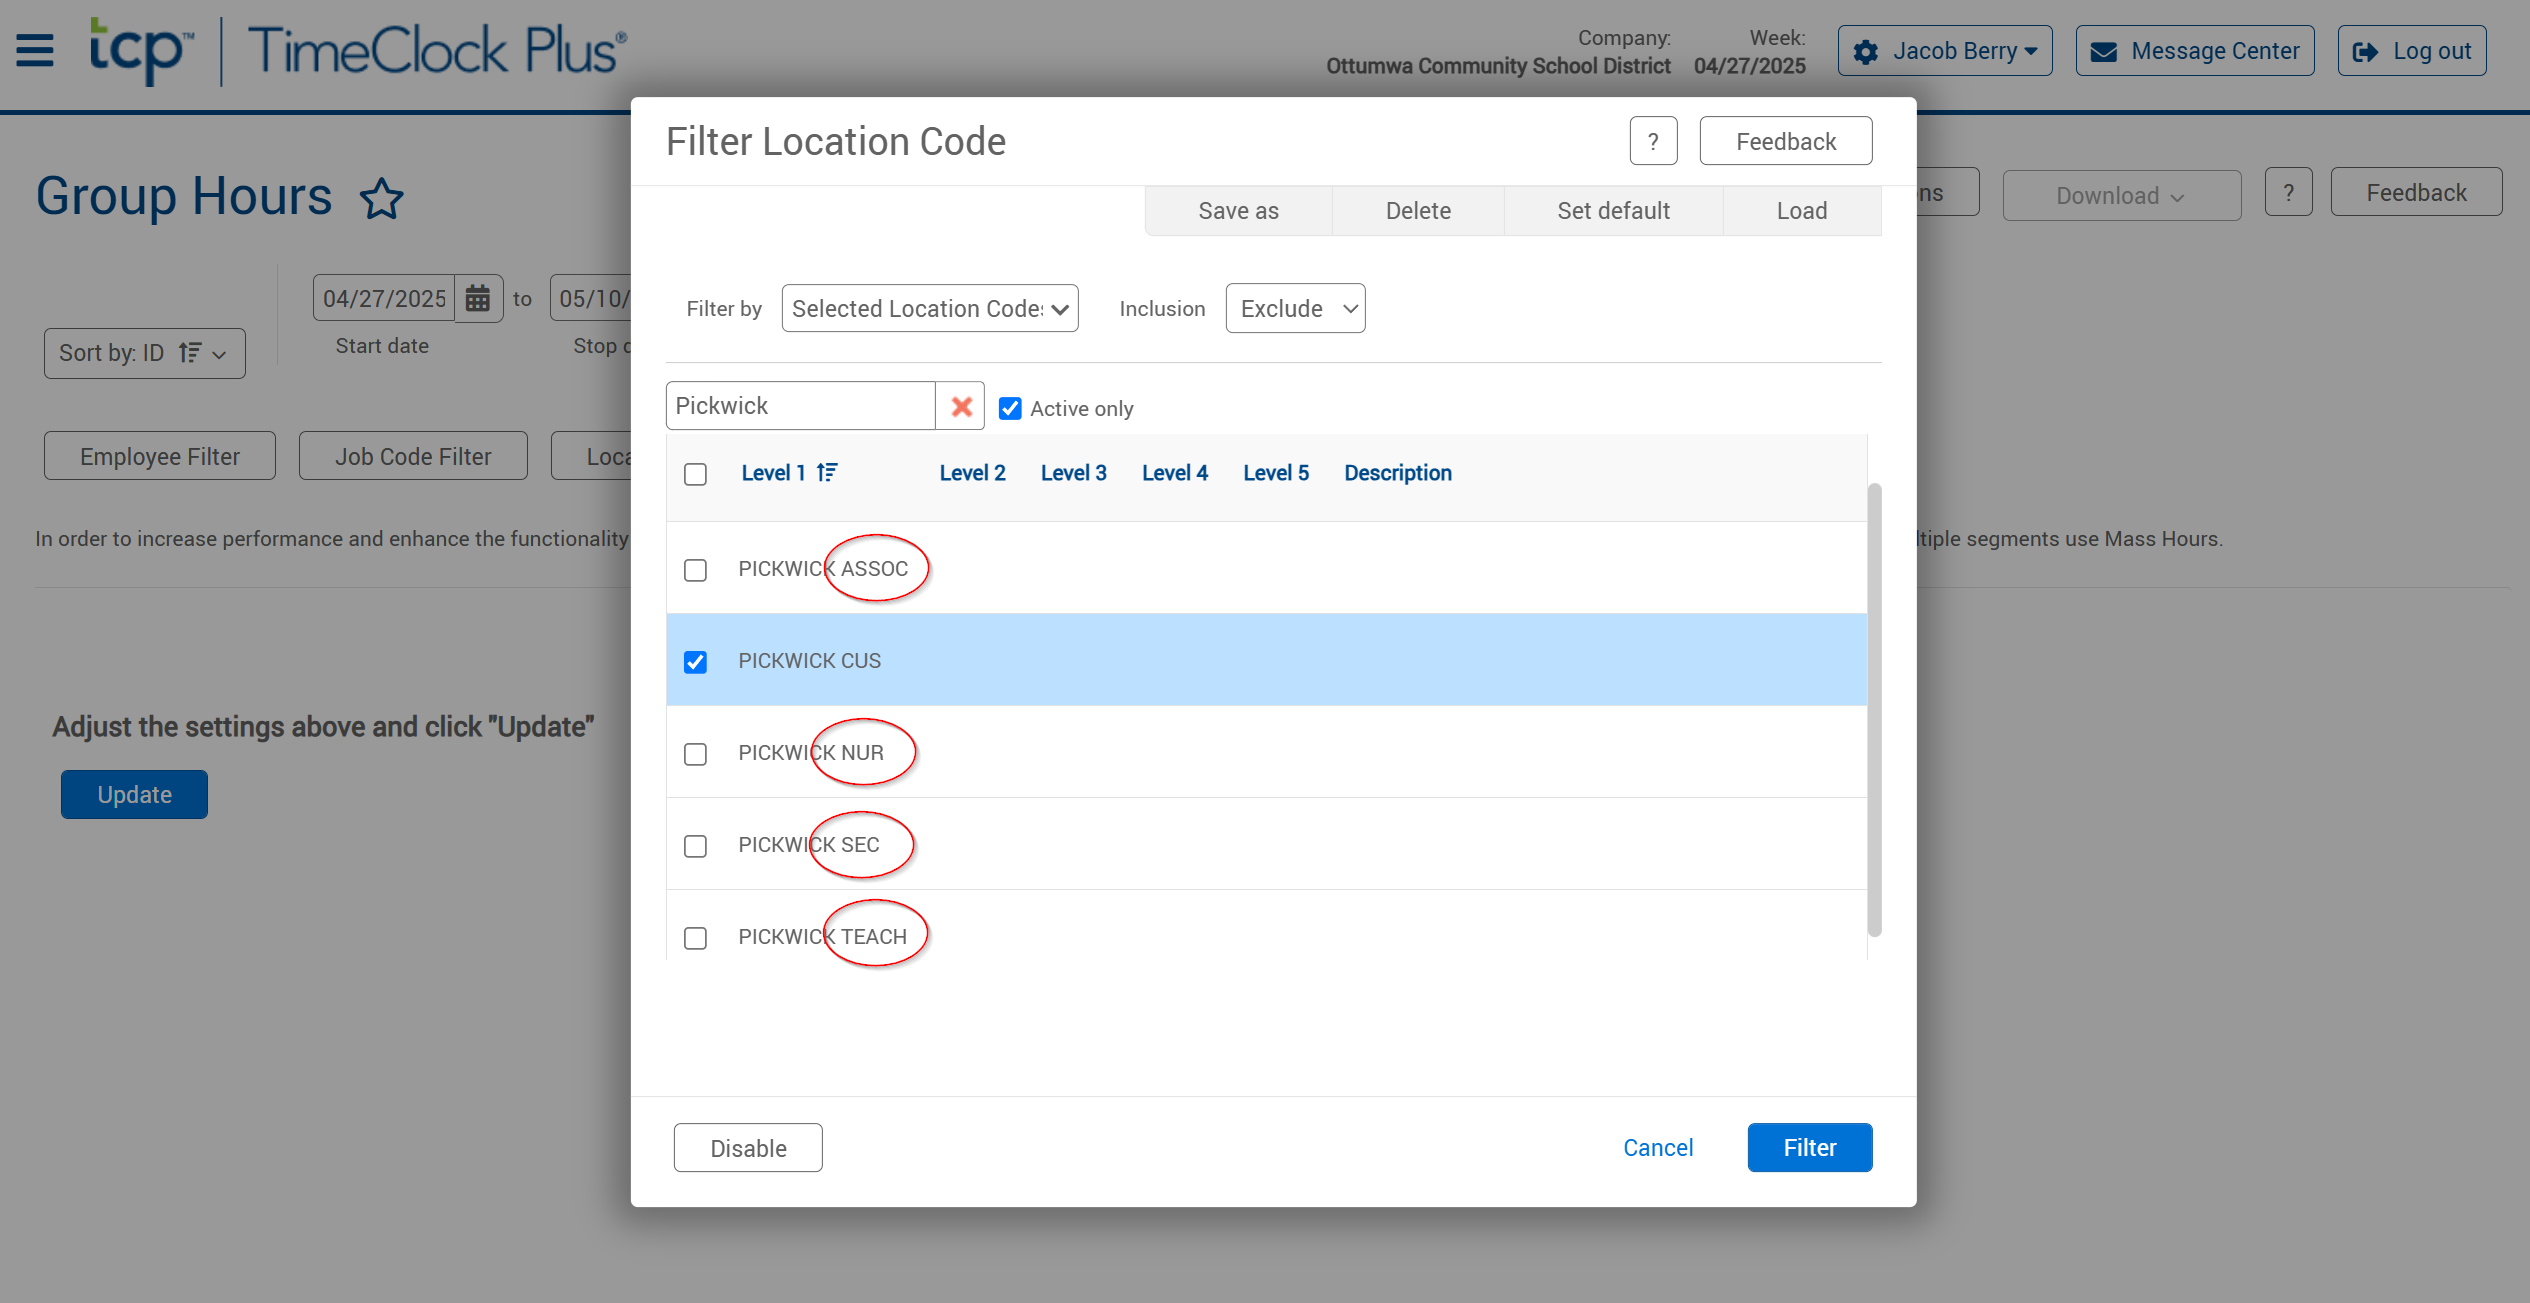Viewport: 2530px width, 1303px height.
Task: Click the favorite star next to Group Hours
Action: [381, 198]
